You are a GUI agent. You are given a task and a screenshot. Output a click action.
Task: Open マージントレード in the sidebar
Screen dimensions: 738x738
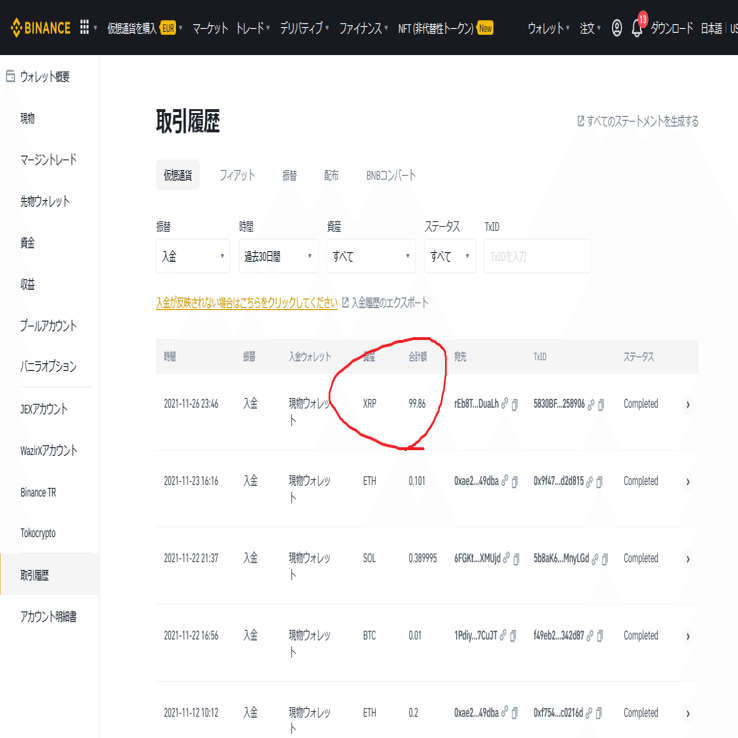[48, 160]
